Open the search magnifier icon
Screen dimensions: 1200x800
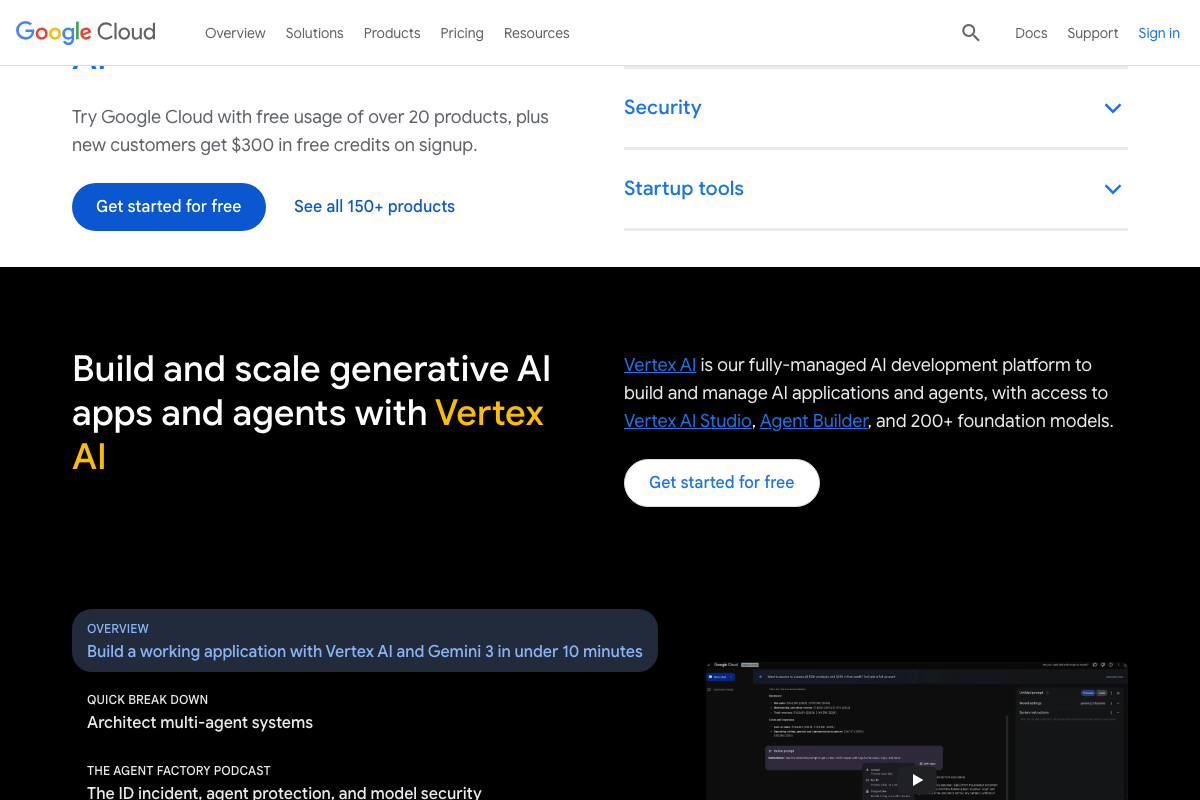pyautogui.click(x=971, y=33)
